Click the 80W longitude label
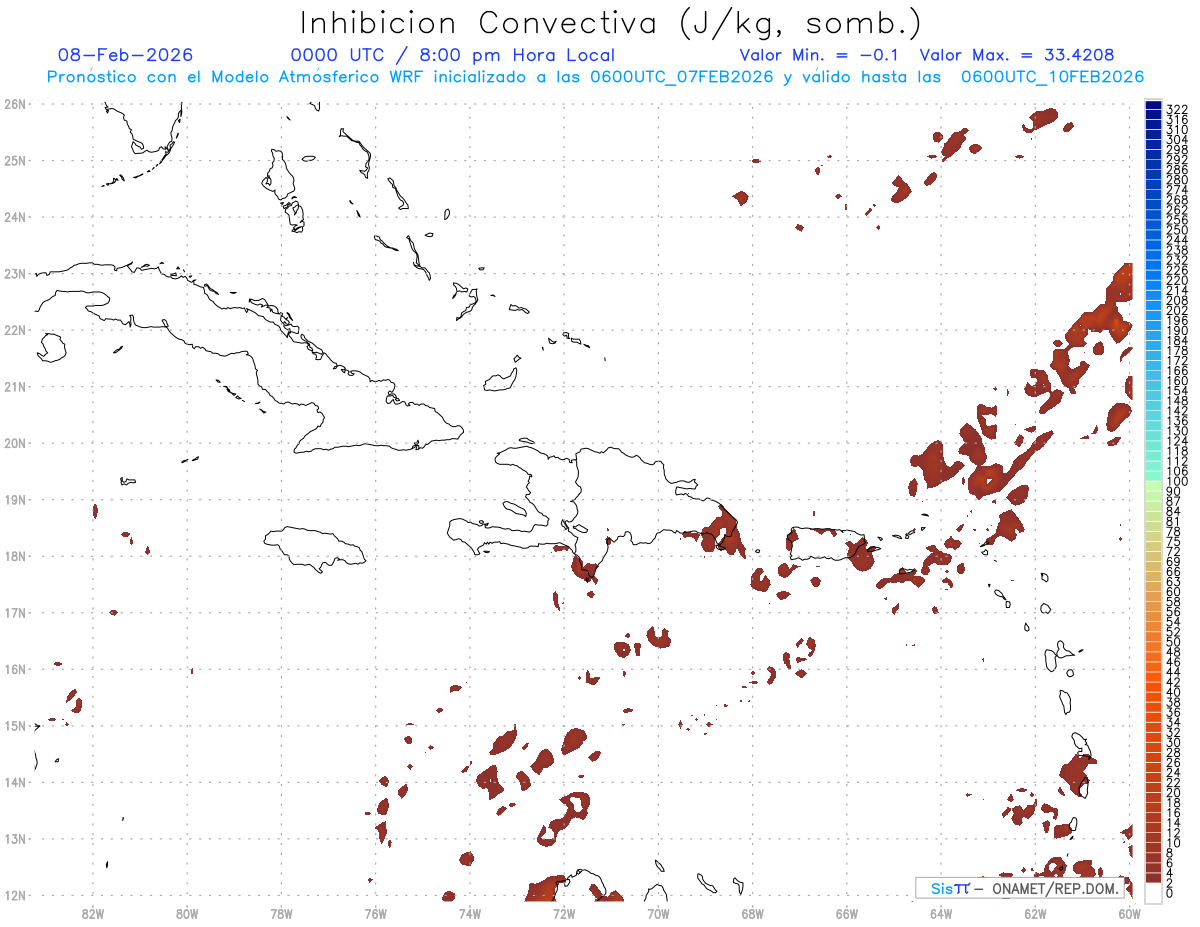 pos(187,913)
